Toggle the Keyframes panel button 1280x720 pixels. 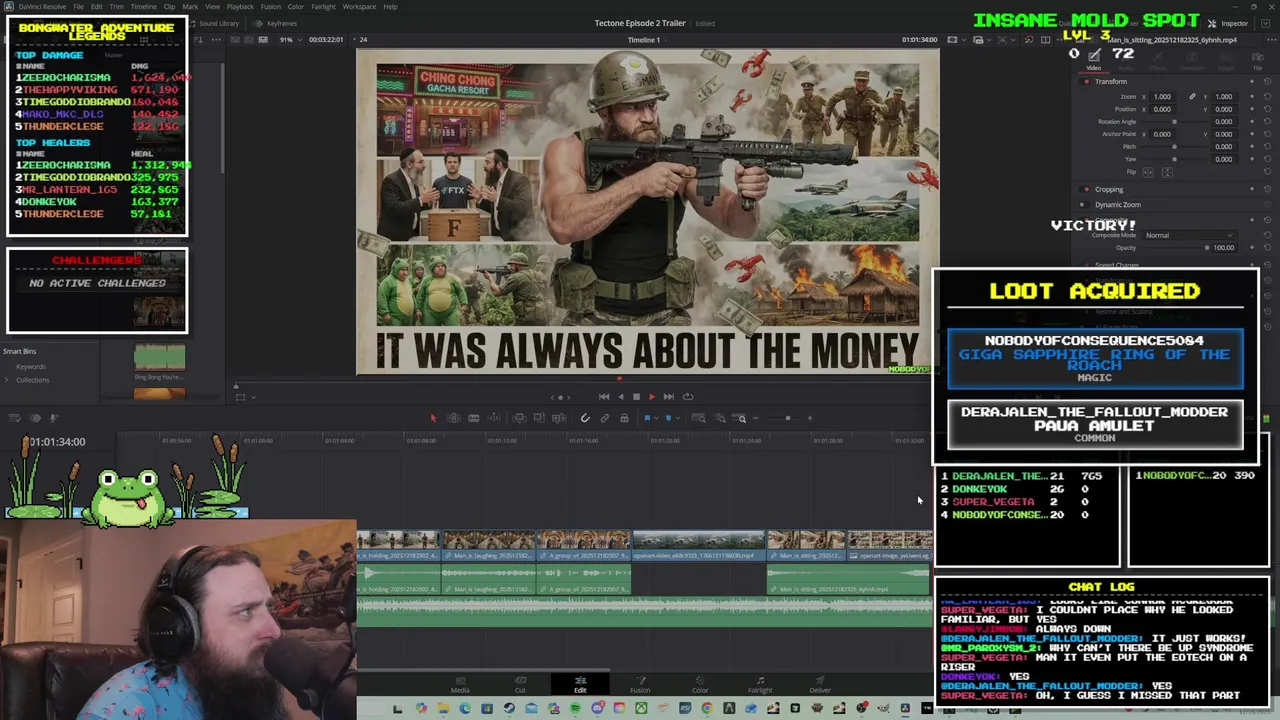[275, 23]
